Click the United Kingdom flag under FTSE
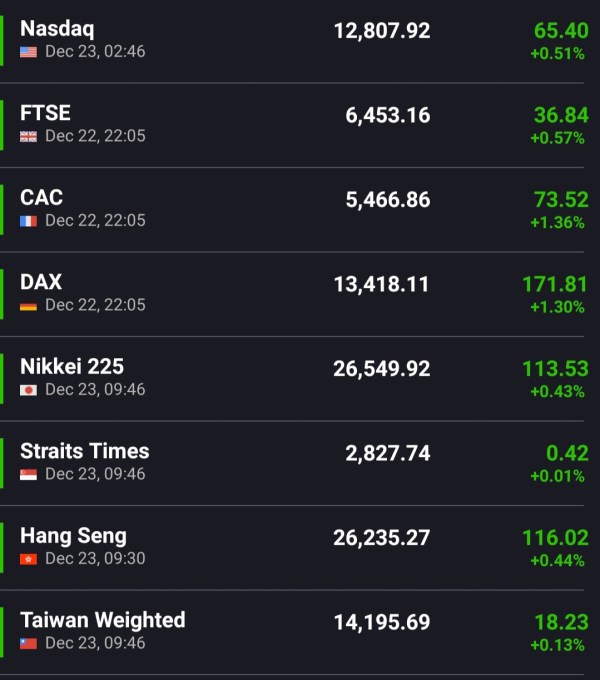600x680 pixels. pyautogui.click(x=28, y=136)
